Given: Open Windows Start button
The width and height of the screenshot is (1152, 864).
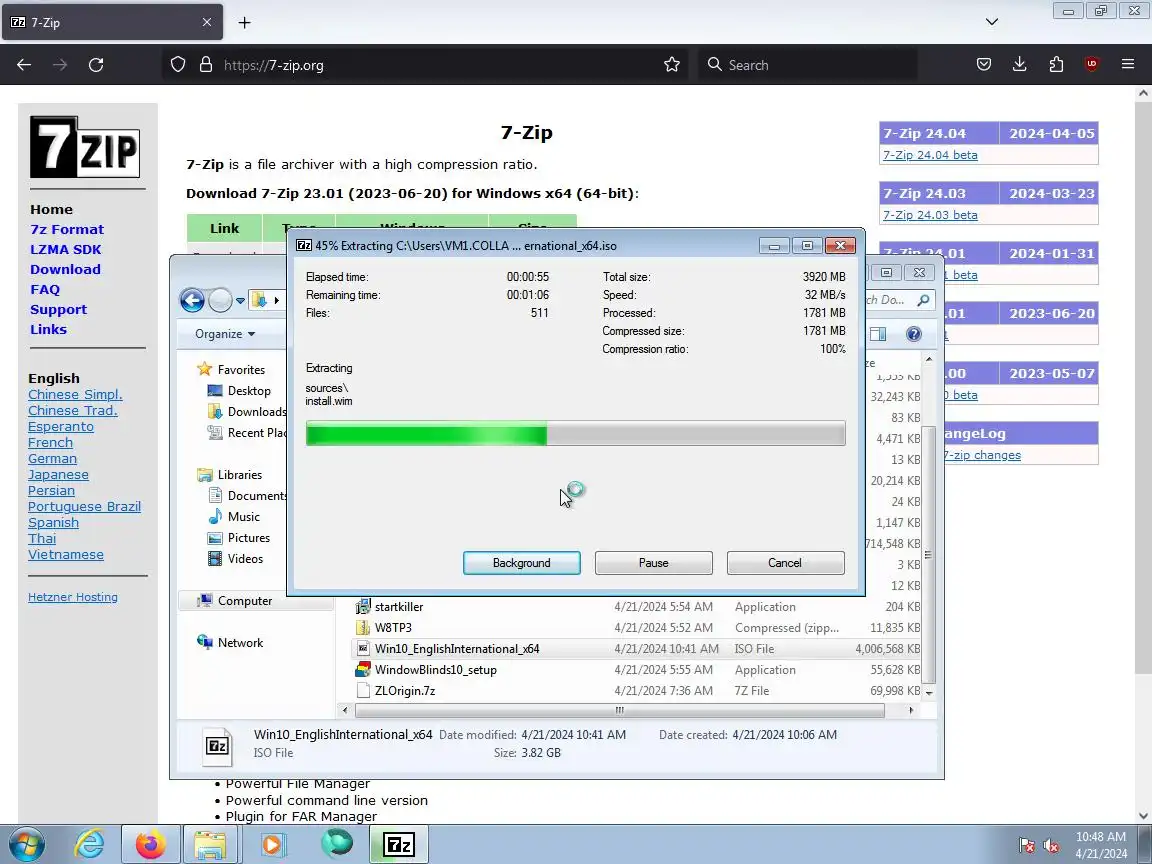Looking at the screenshot, I should click(26, 844).
